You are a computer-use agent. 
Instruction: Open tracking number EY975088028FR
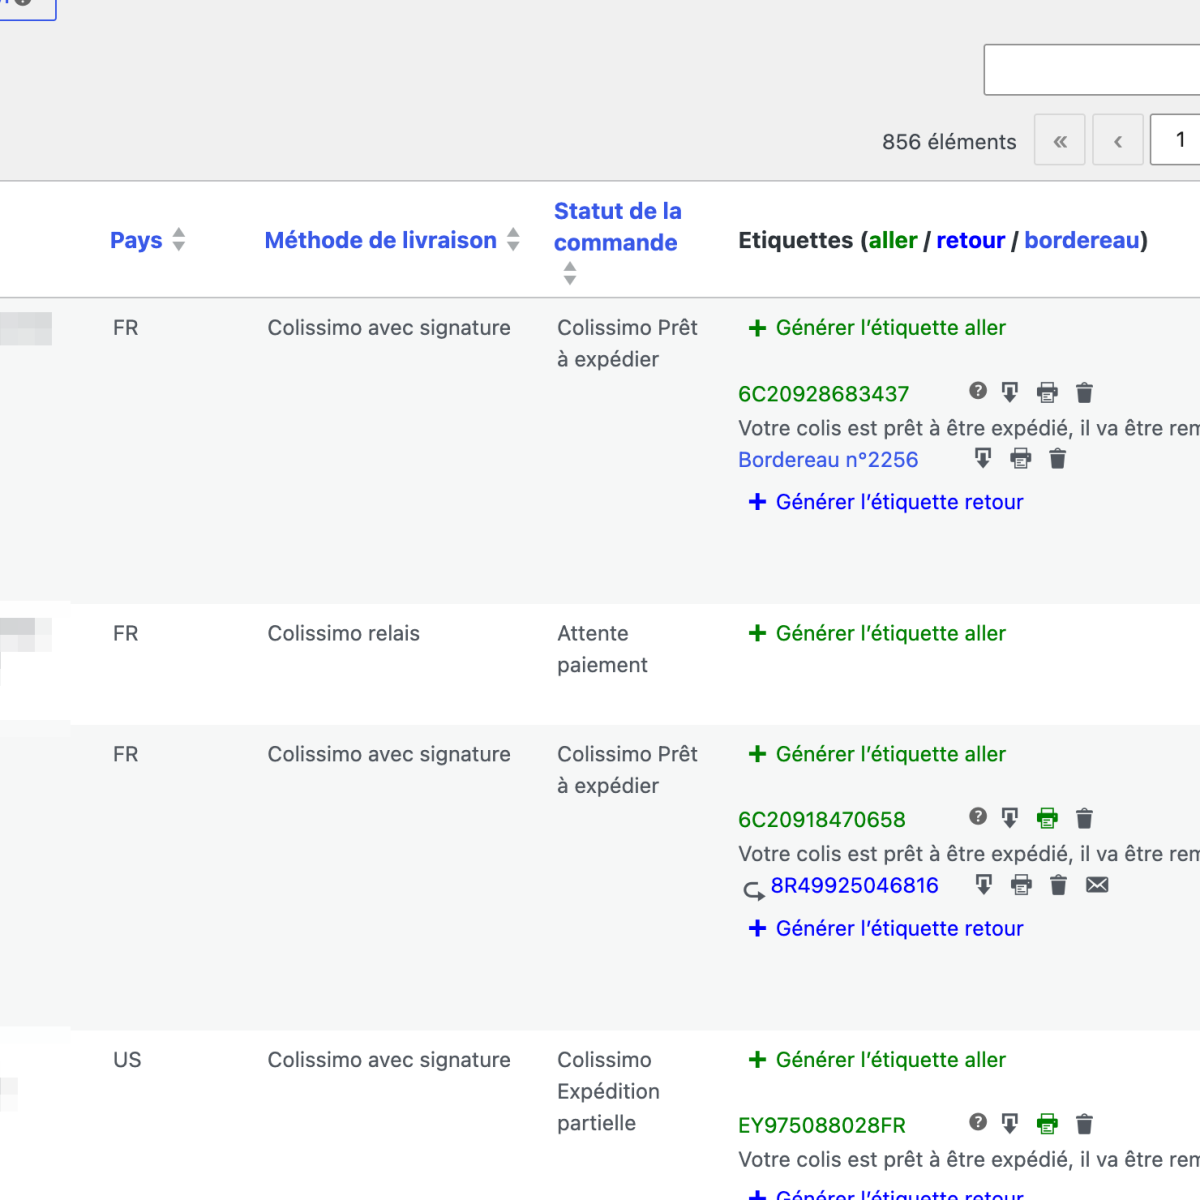(x=822, y=1126)
